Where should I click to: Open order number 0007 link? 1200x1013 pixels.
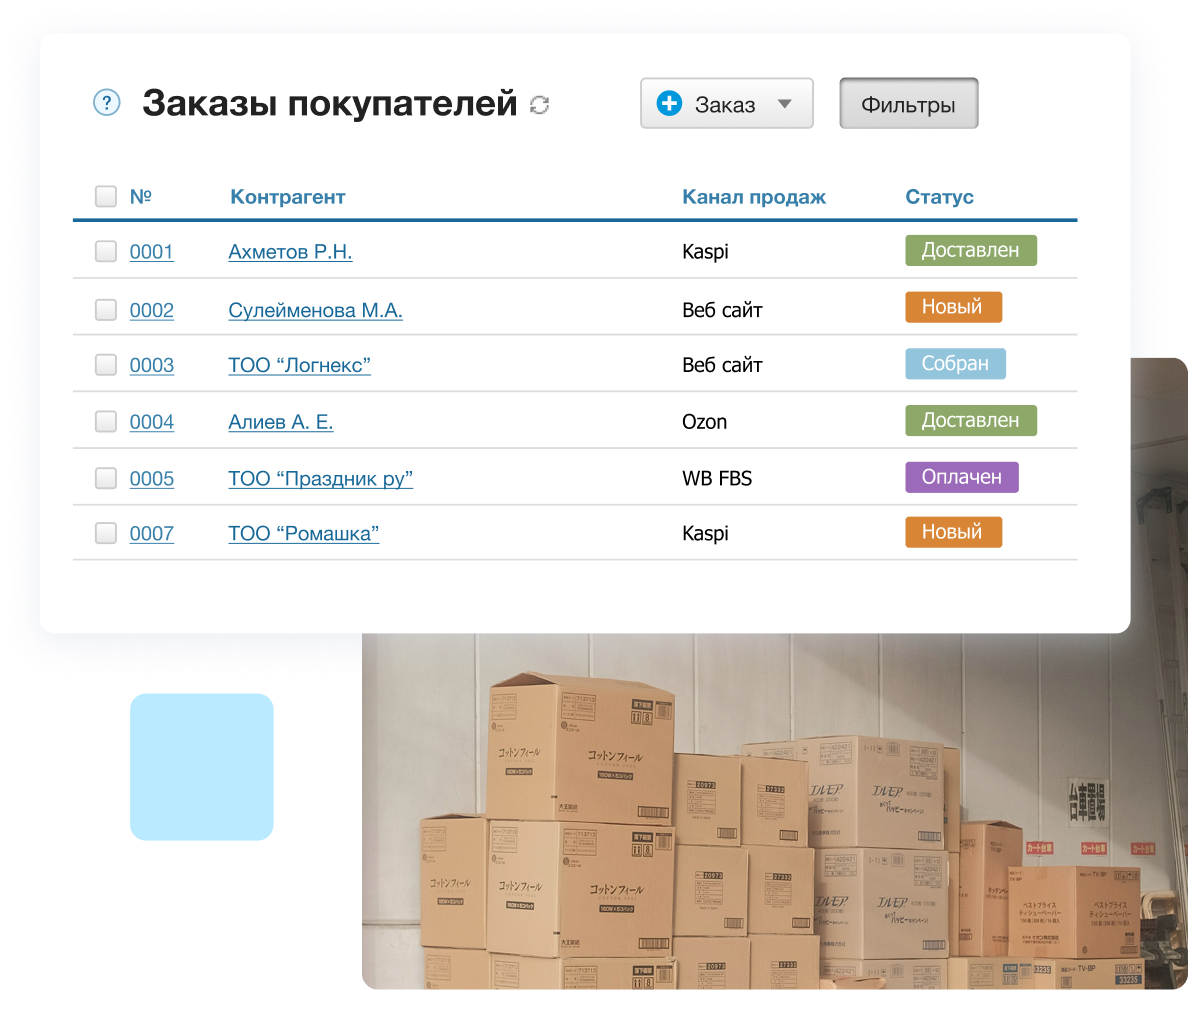pyautogui.click(x=152, y=534)
